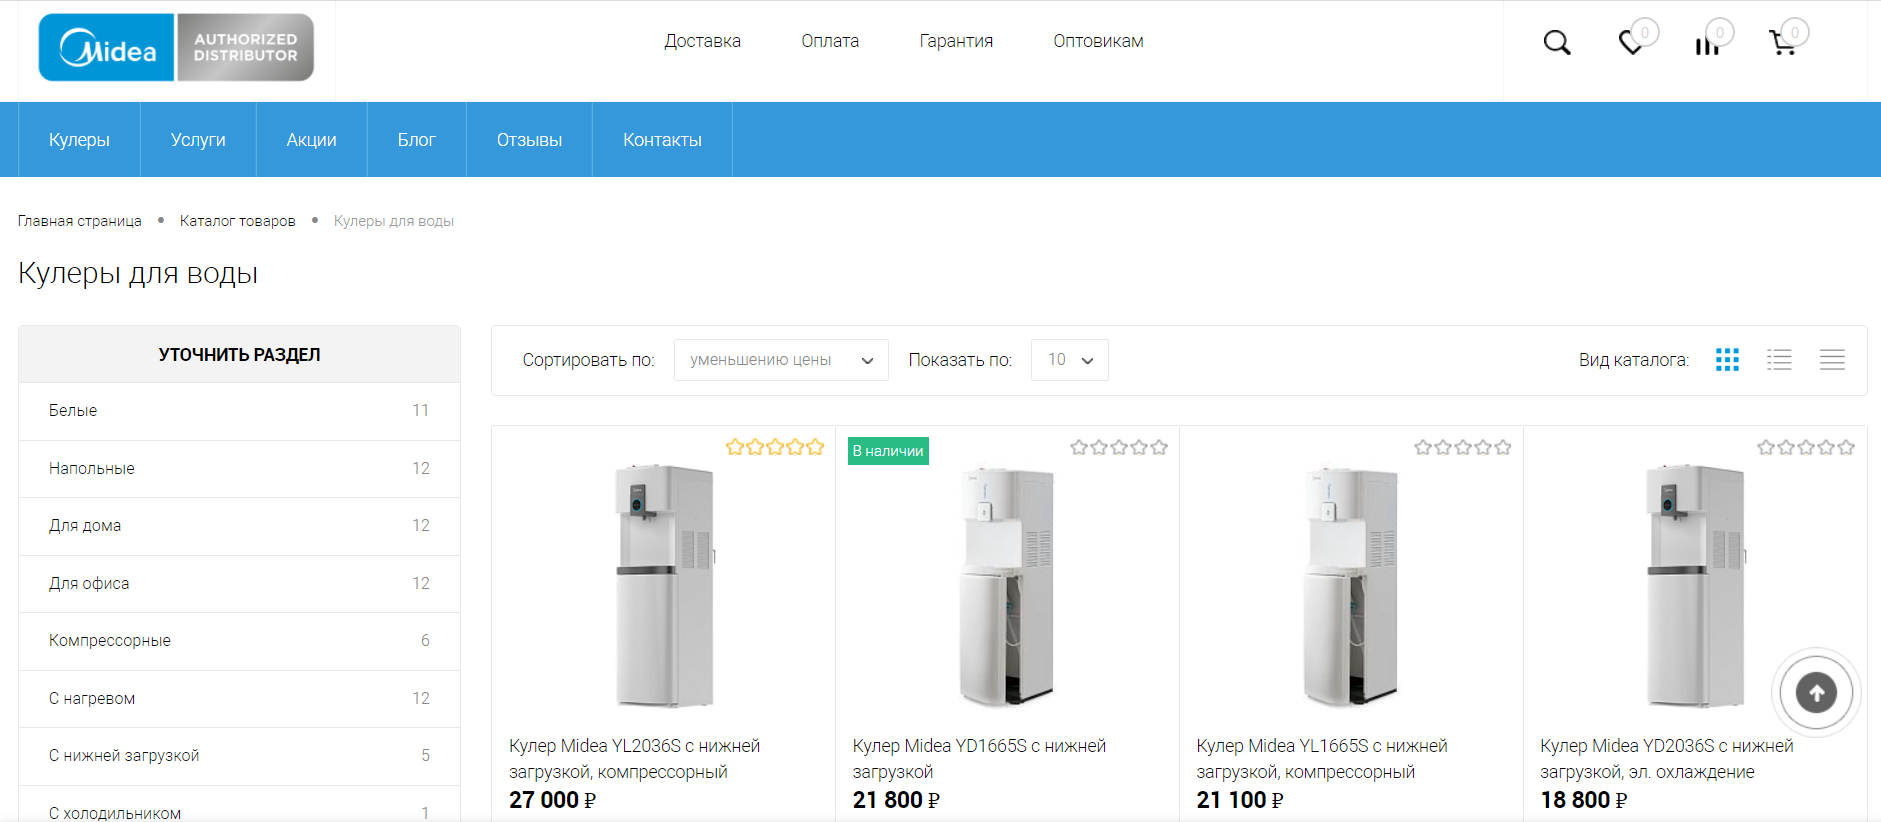1881x822 pixels.
Task: Click the Оптовикам link in header
Action: 1098,41
